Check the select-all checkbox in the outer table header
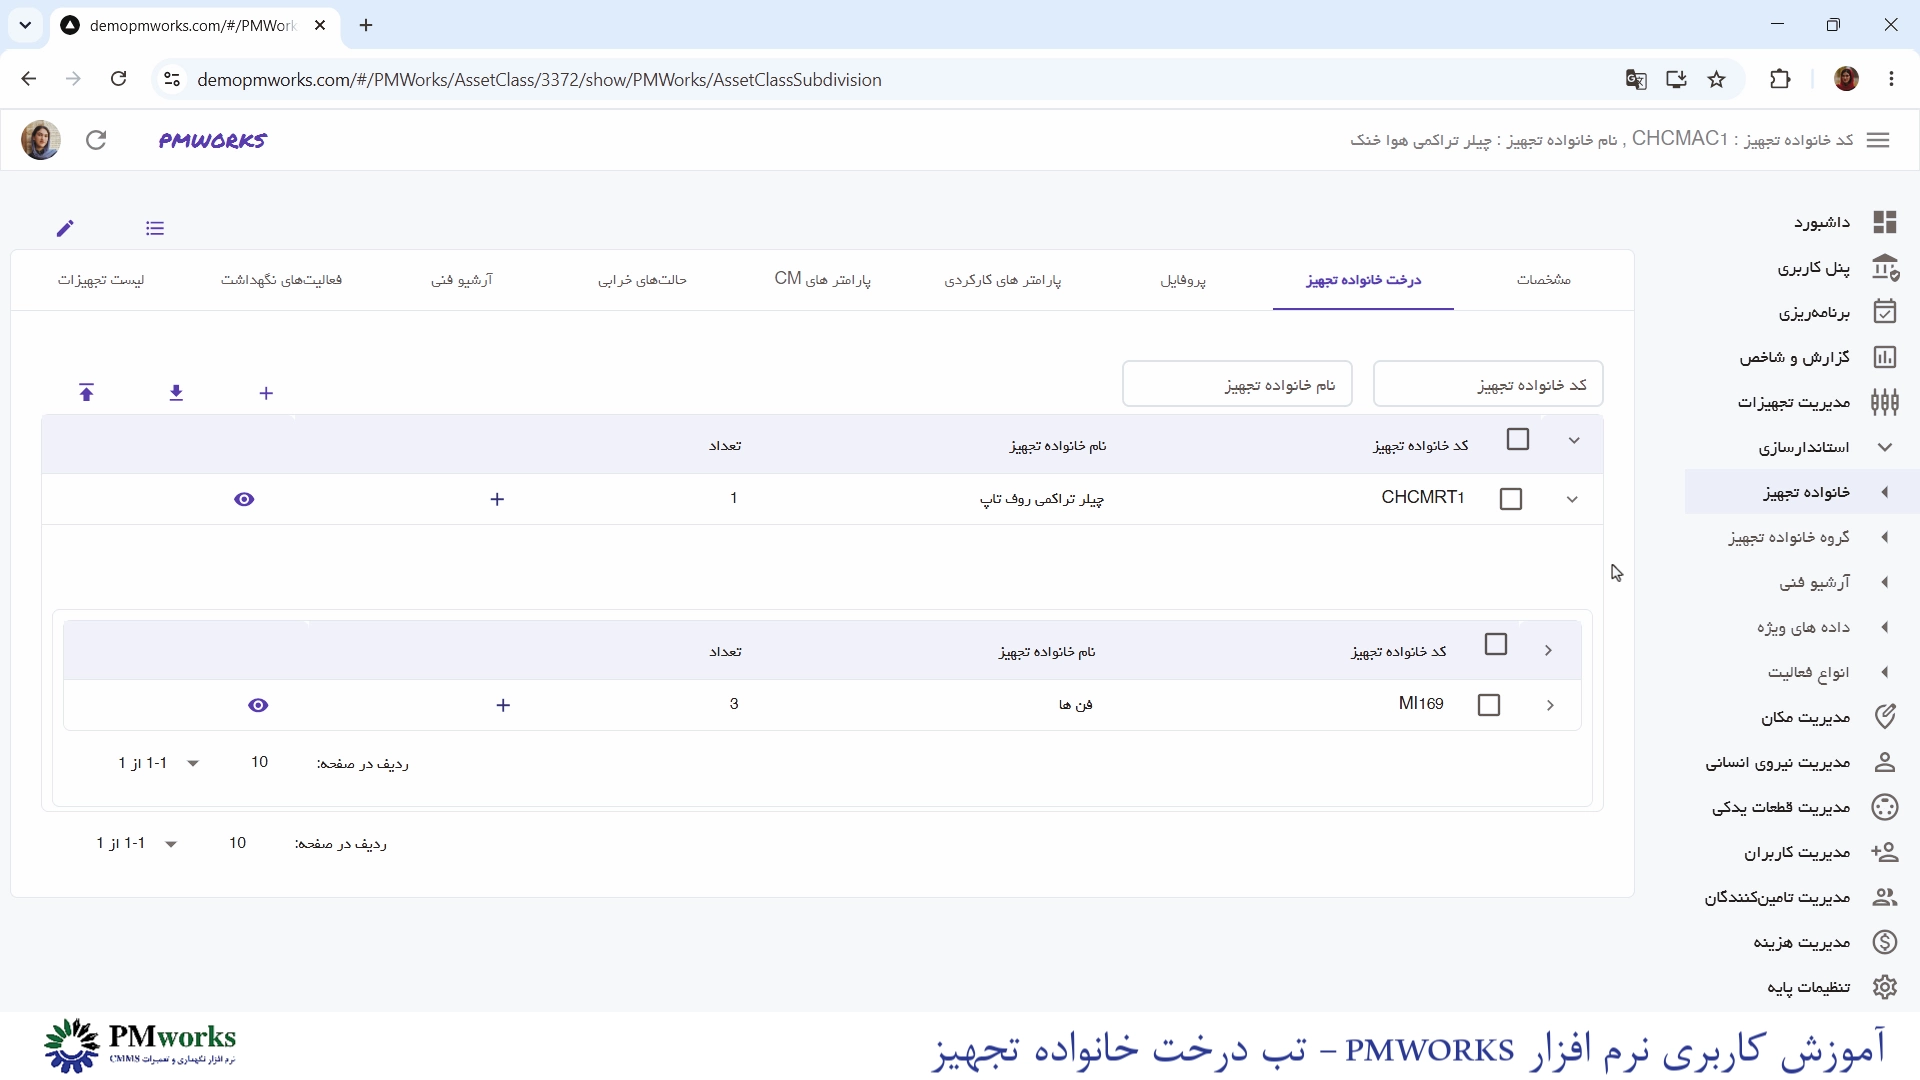1920x1080 pixels. [1518, 439]
